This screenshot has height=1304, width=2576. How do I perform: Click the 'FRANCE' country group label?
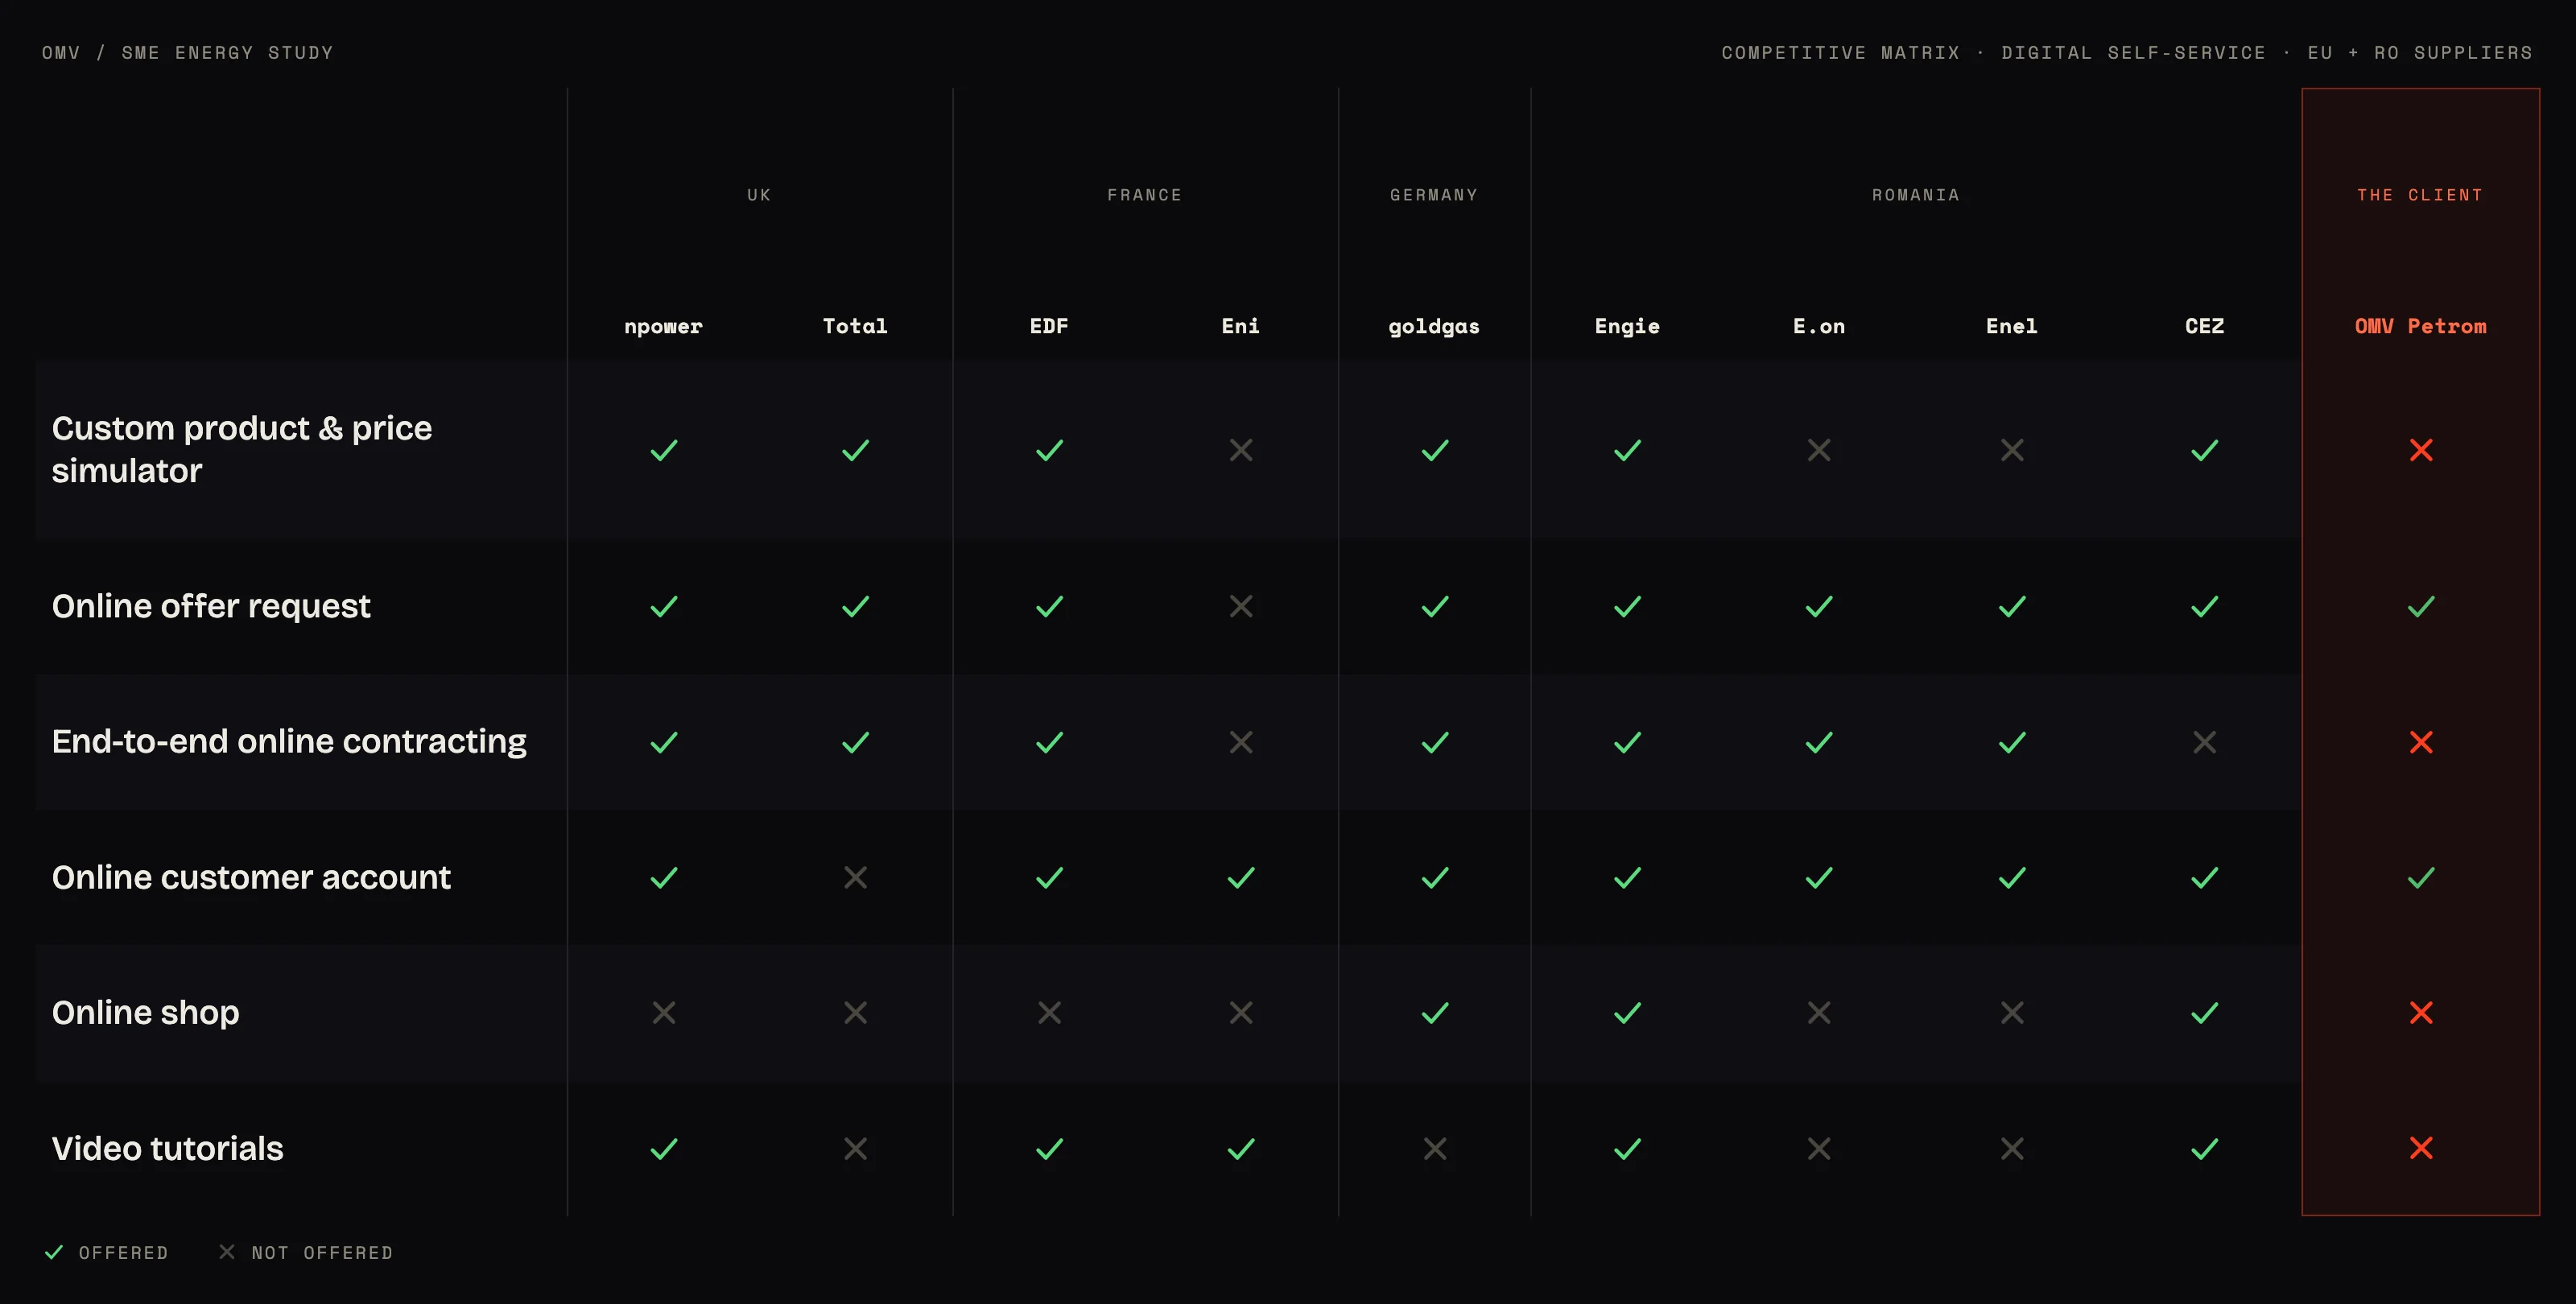1145,195
